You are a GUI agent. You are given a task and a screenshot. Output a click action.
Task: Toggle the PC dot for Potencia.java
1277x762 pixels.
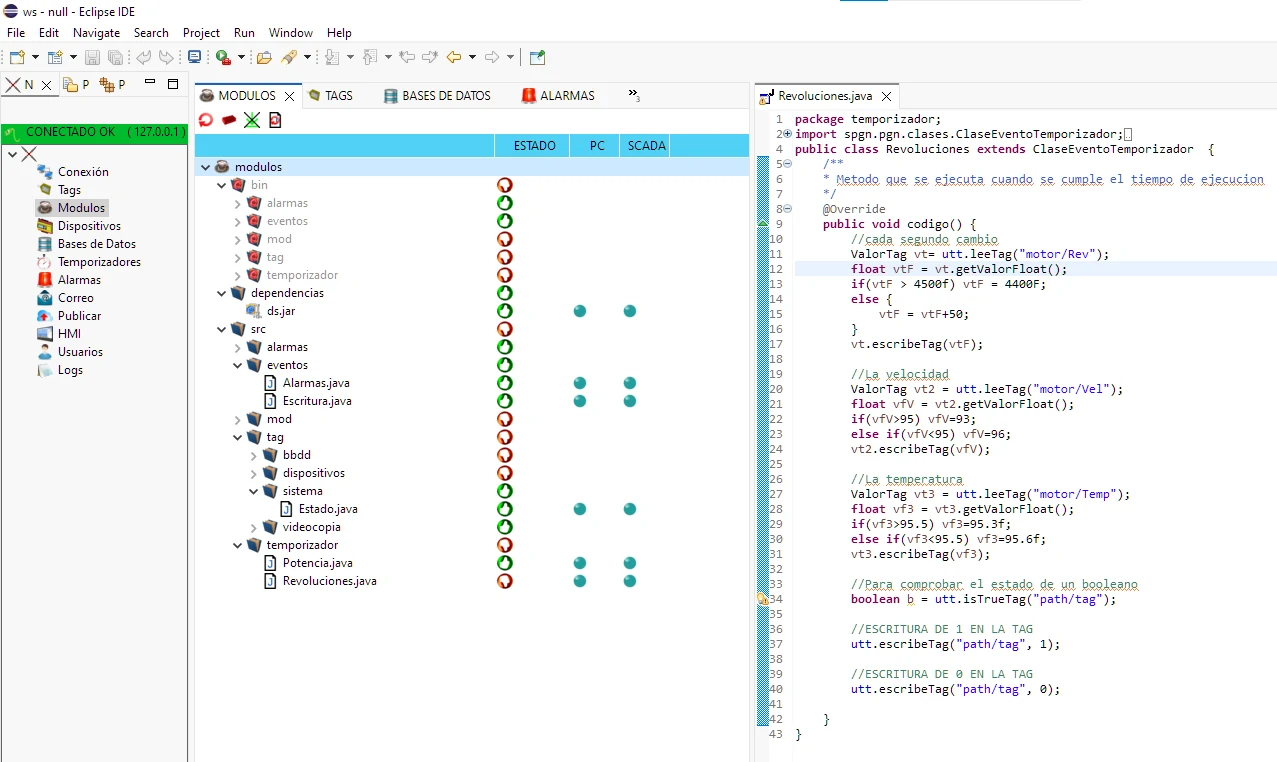click(x=580, y=562)
